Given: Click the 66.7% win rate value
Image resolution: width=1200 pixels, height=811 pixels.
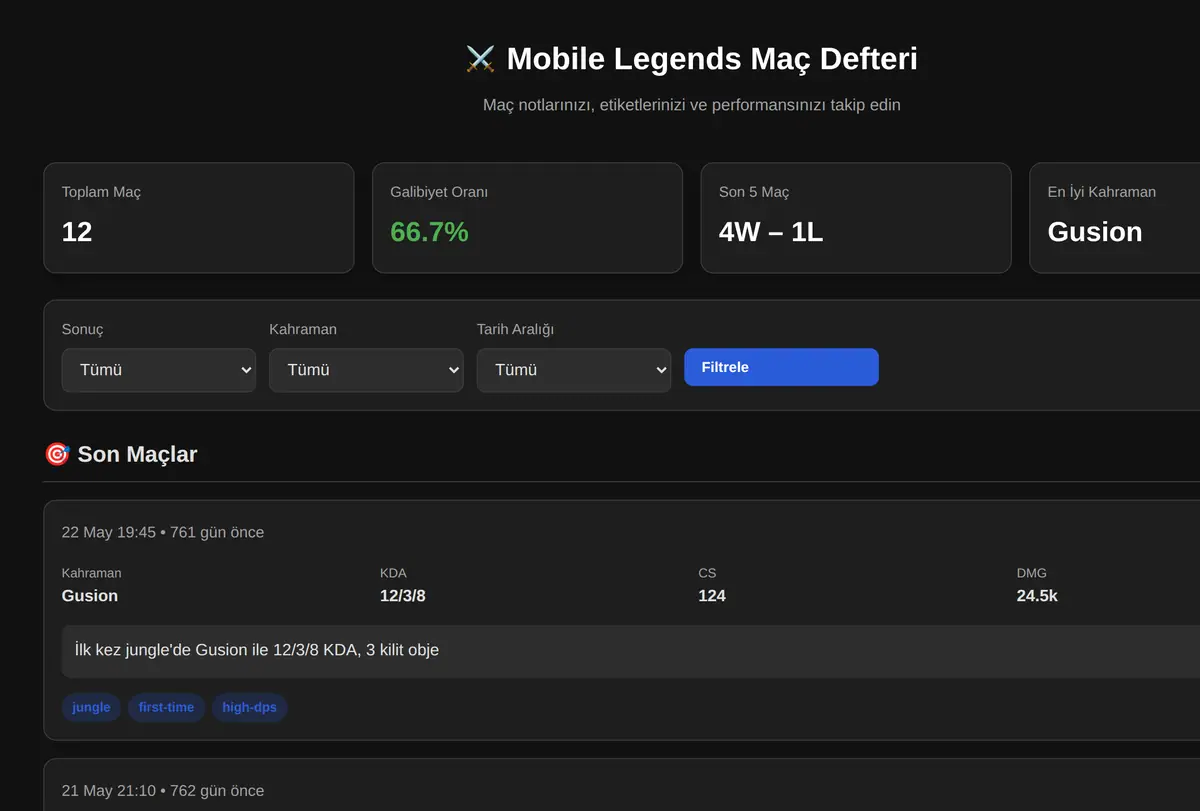Looking at the screenshot, I should coord(429,232).
